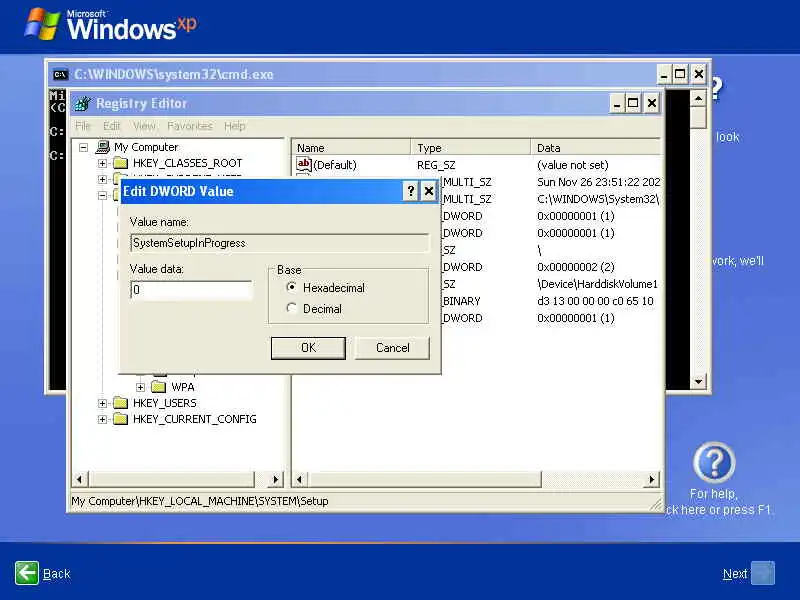The width and height of the screenshot is (800, 600).
Task: Click the (Default) value name
Action: pos(335,165)
